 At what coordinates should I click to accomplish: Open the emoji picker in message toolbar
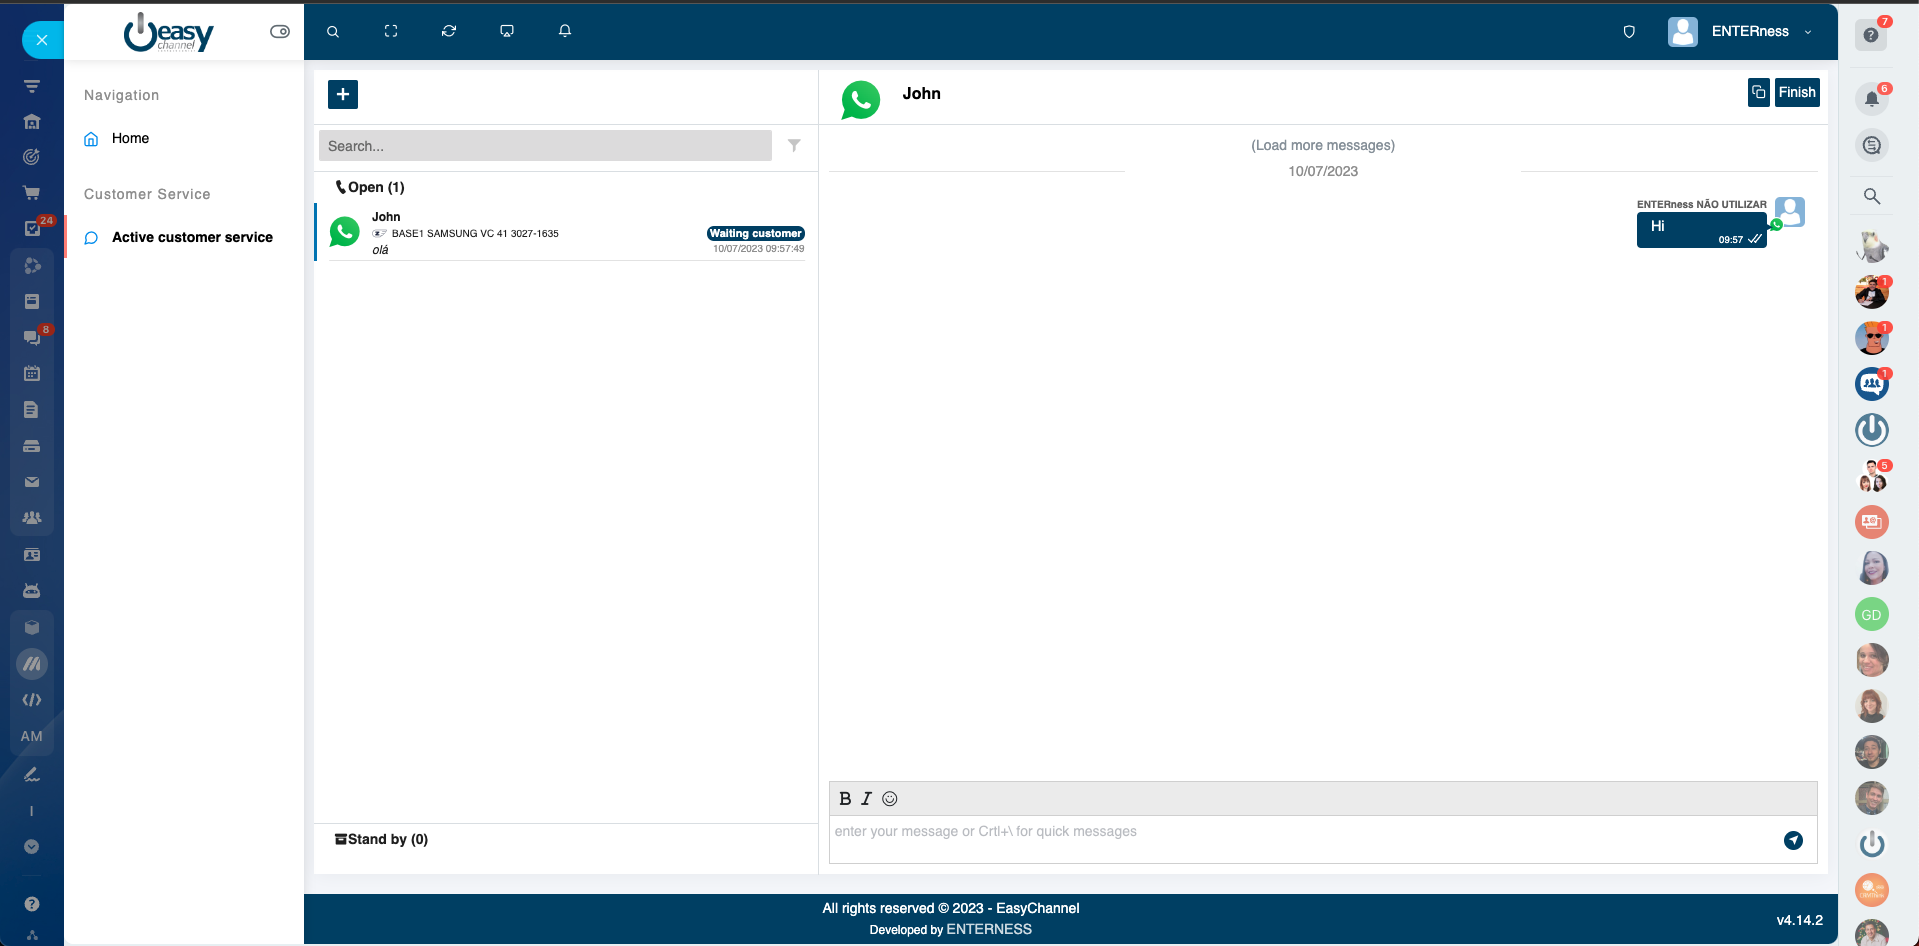[890, 799]
